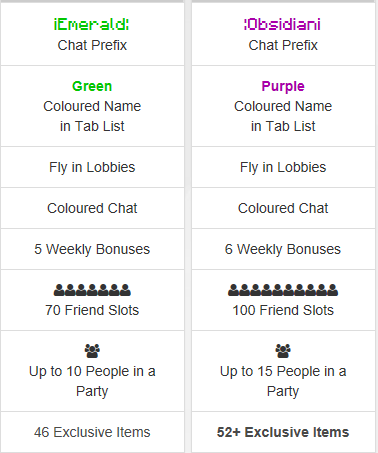Viewport: 378px width, 453px height.
Task: Click the 70 Friend Slots people icons
Action: (92, 290)
